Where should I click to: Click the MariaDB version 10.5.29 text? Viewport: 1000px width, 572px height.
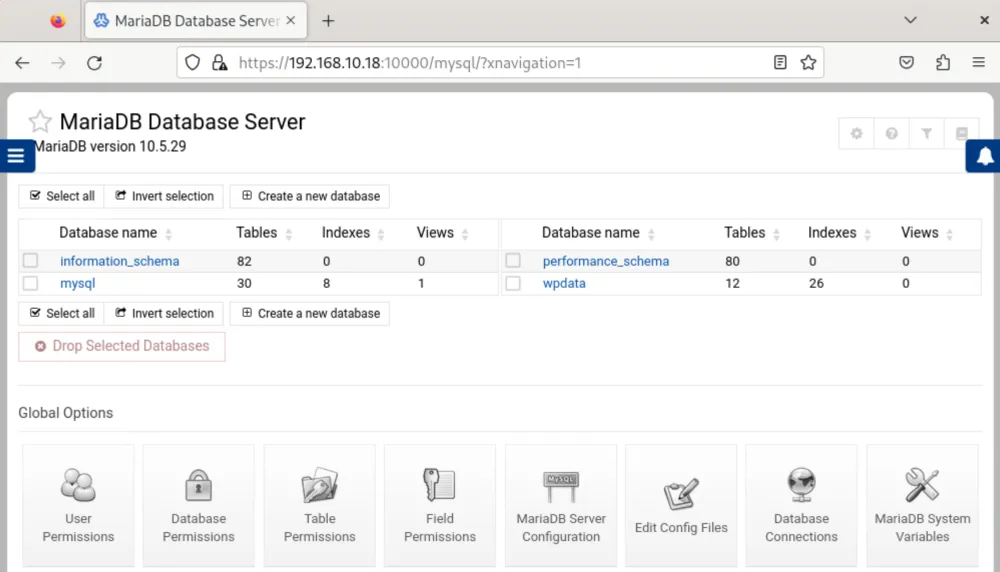tap(110, 146)
